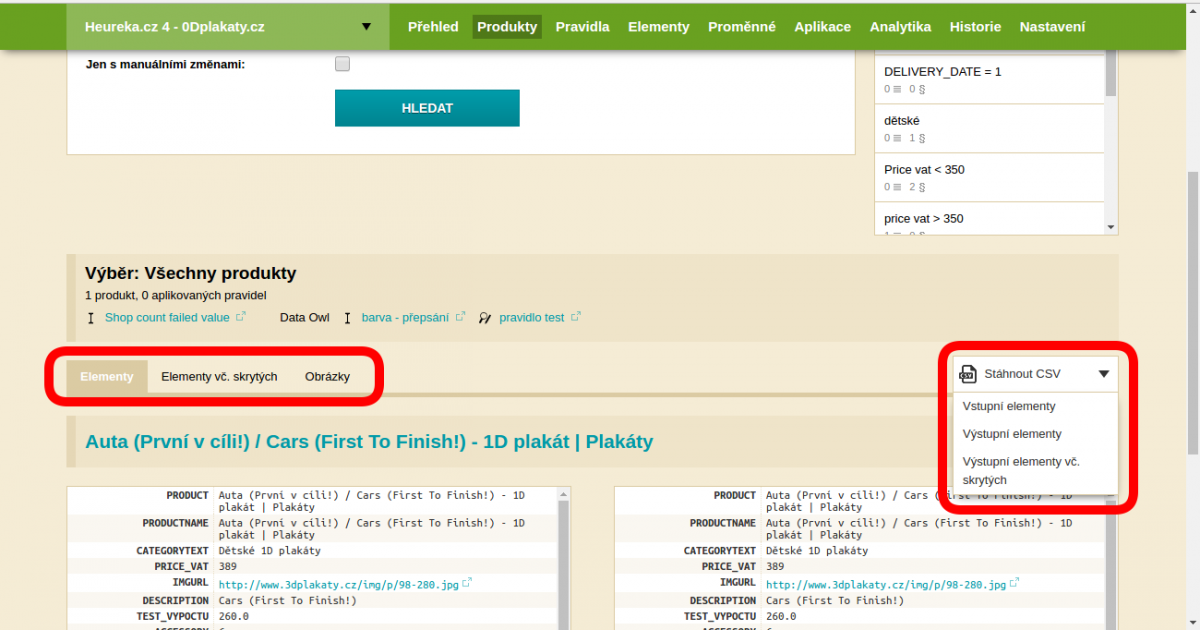Click the CSV file icon in Stáhnout CSV
Screen dimensions: 1200x630
(x=968, y=374)
